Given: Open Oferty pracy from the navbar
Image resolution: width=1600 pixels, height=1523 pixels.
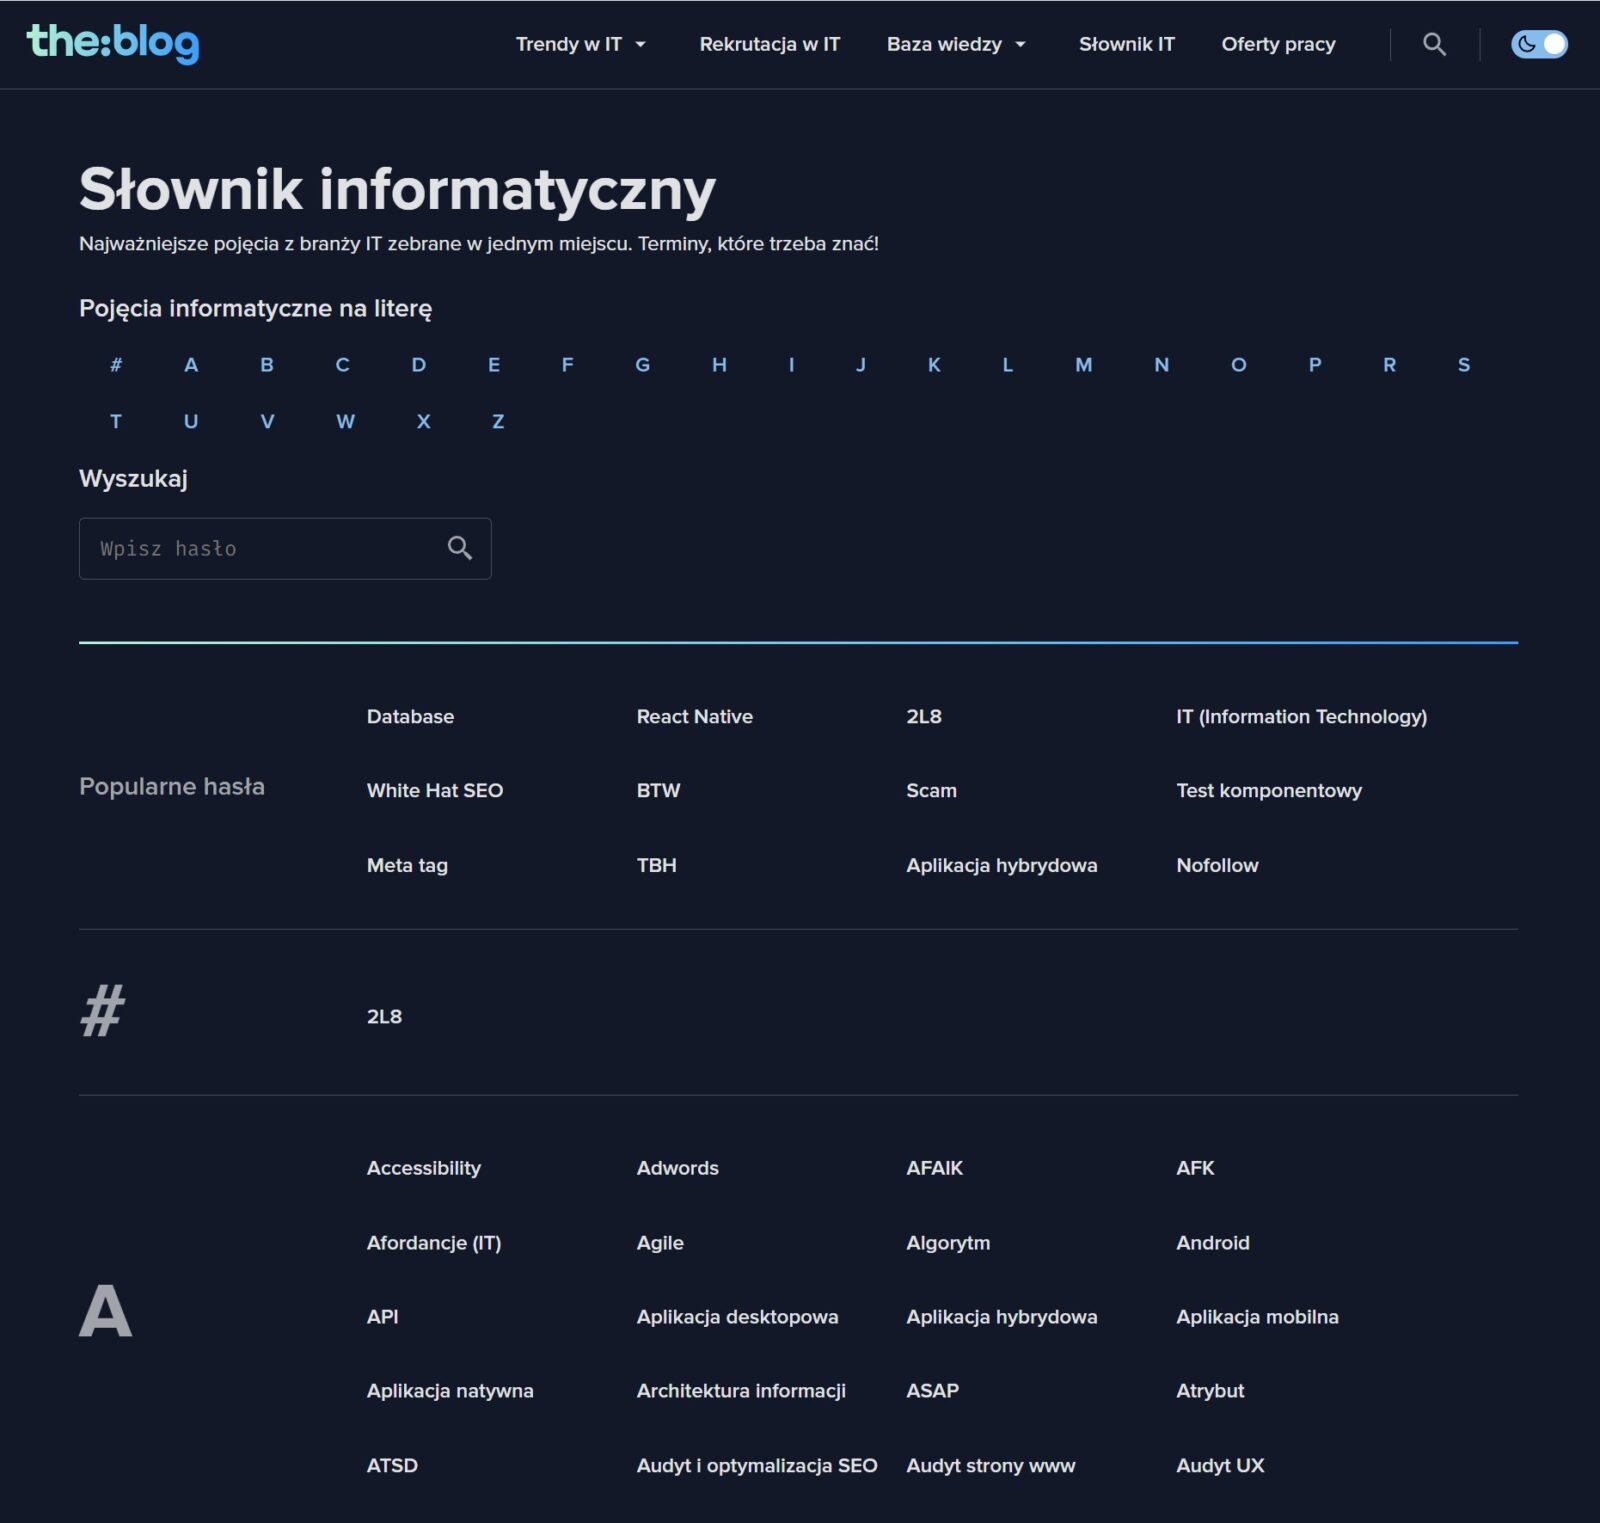Looking at the screenshot, I should tap(1277, 44).
